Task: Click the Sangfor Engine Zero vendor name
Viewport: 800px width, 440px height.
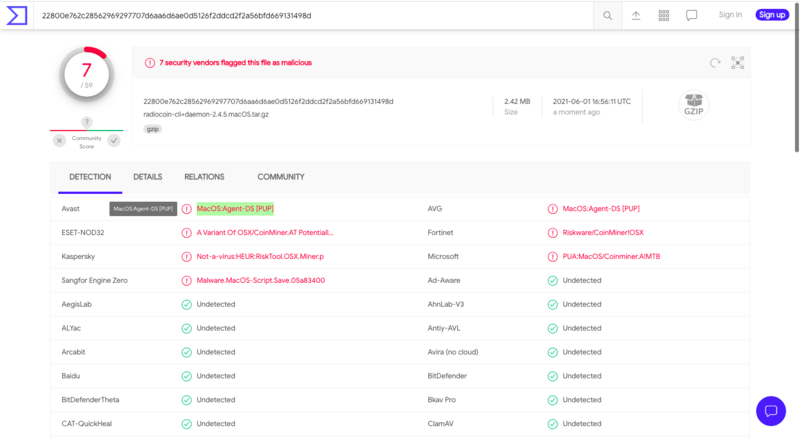Action: pyautogui.click(x=94, y=280)
